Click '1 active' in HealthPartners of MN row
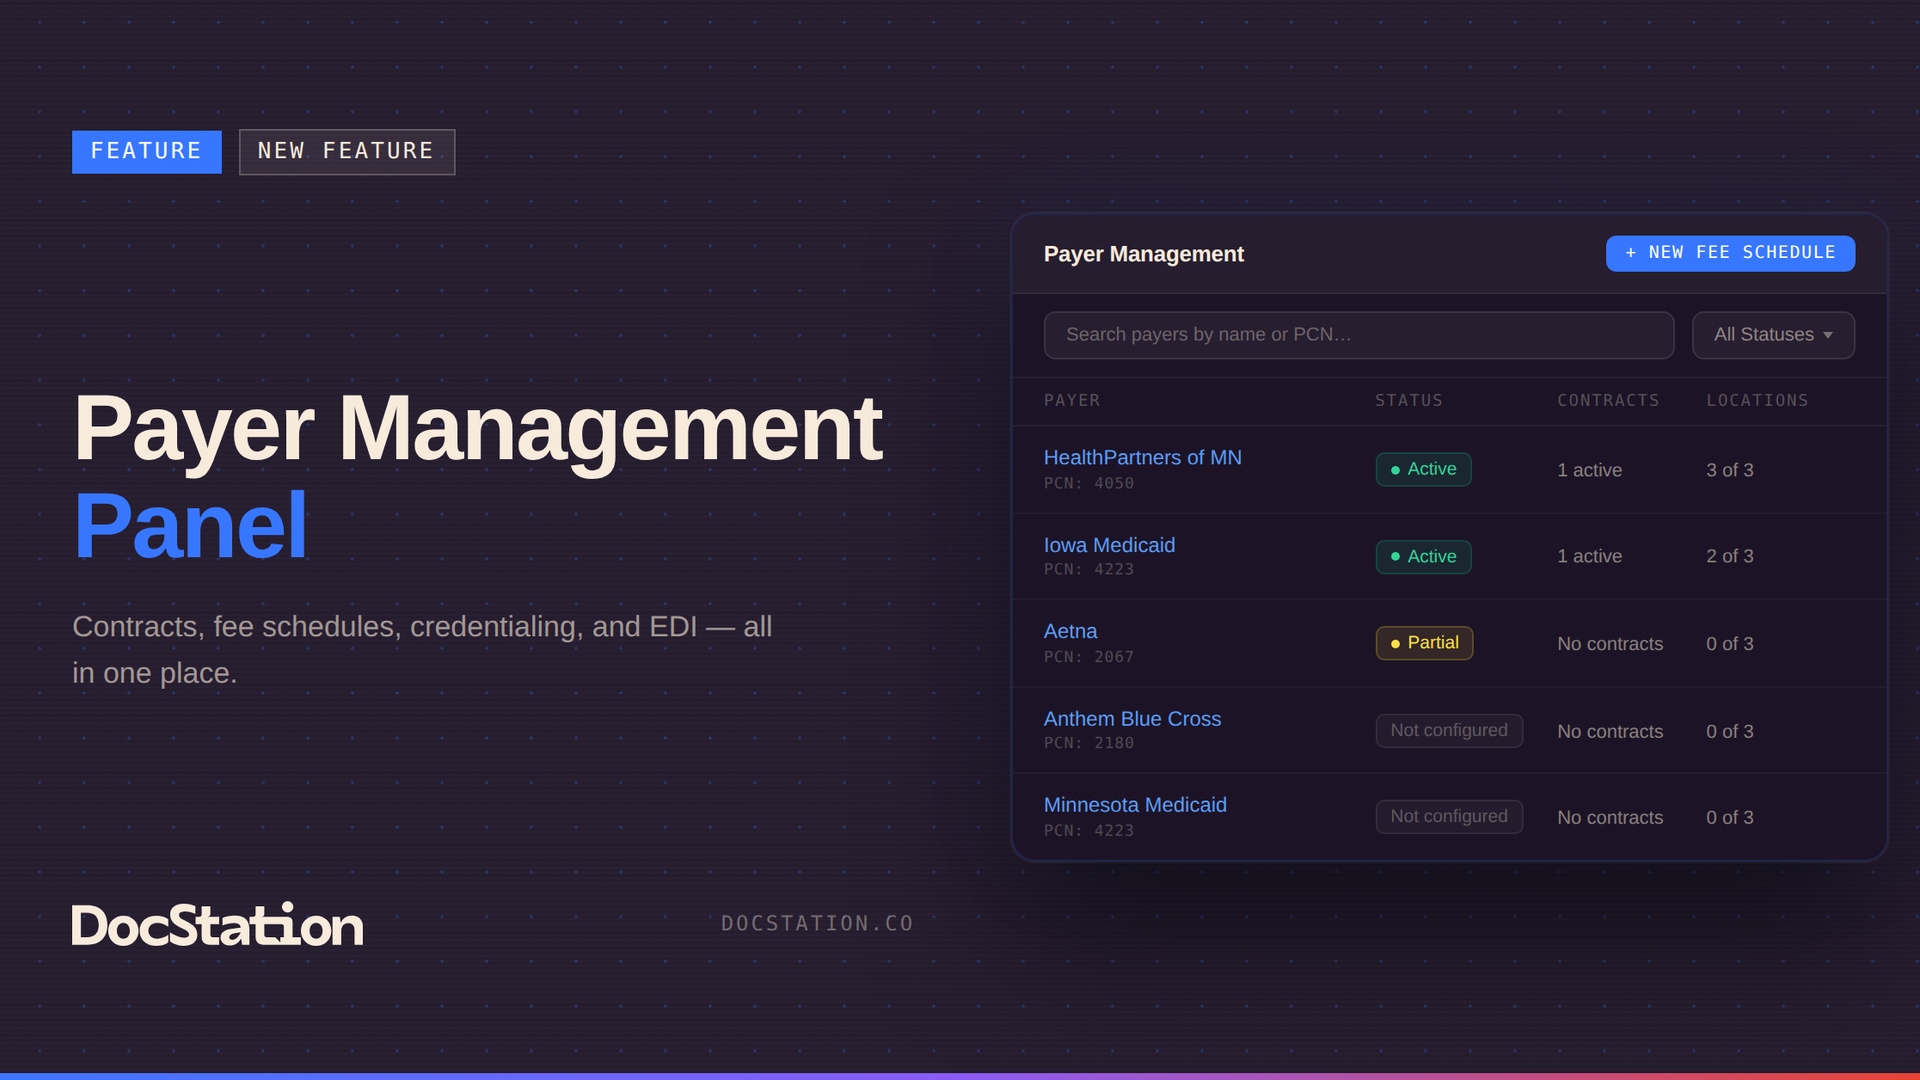Viewport: 1920px width, 1080px height. [x=1589, y=470]
